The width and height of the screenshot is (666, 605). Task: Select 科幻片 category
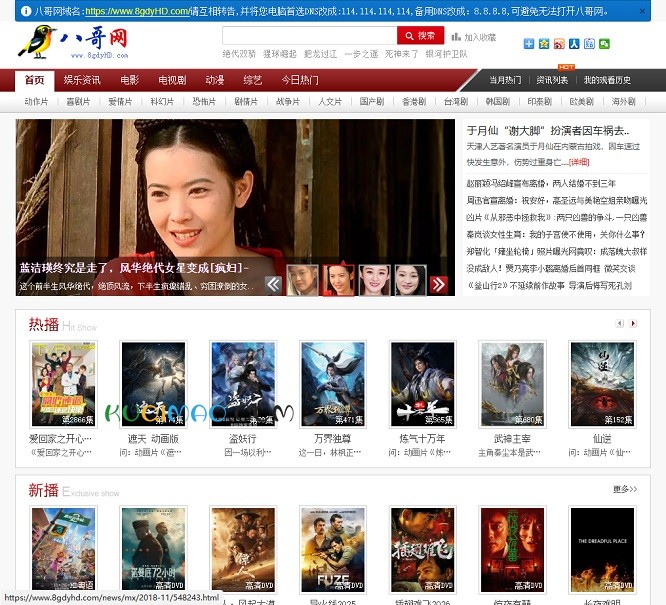coord(162,102)
